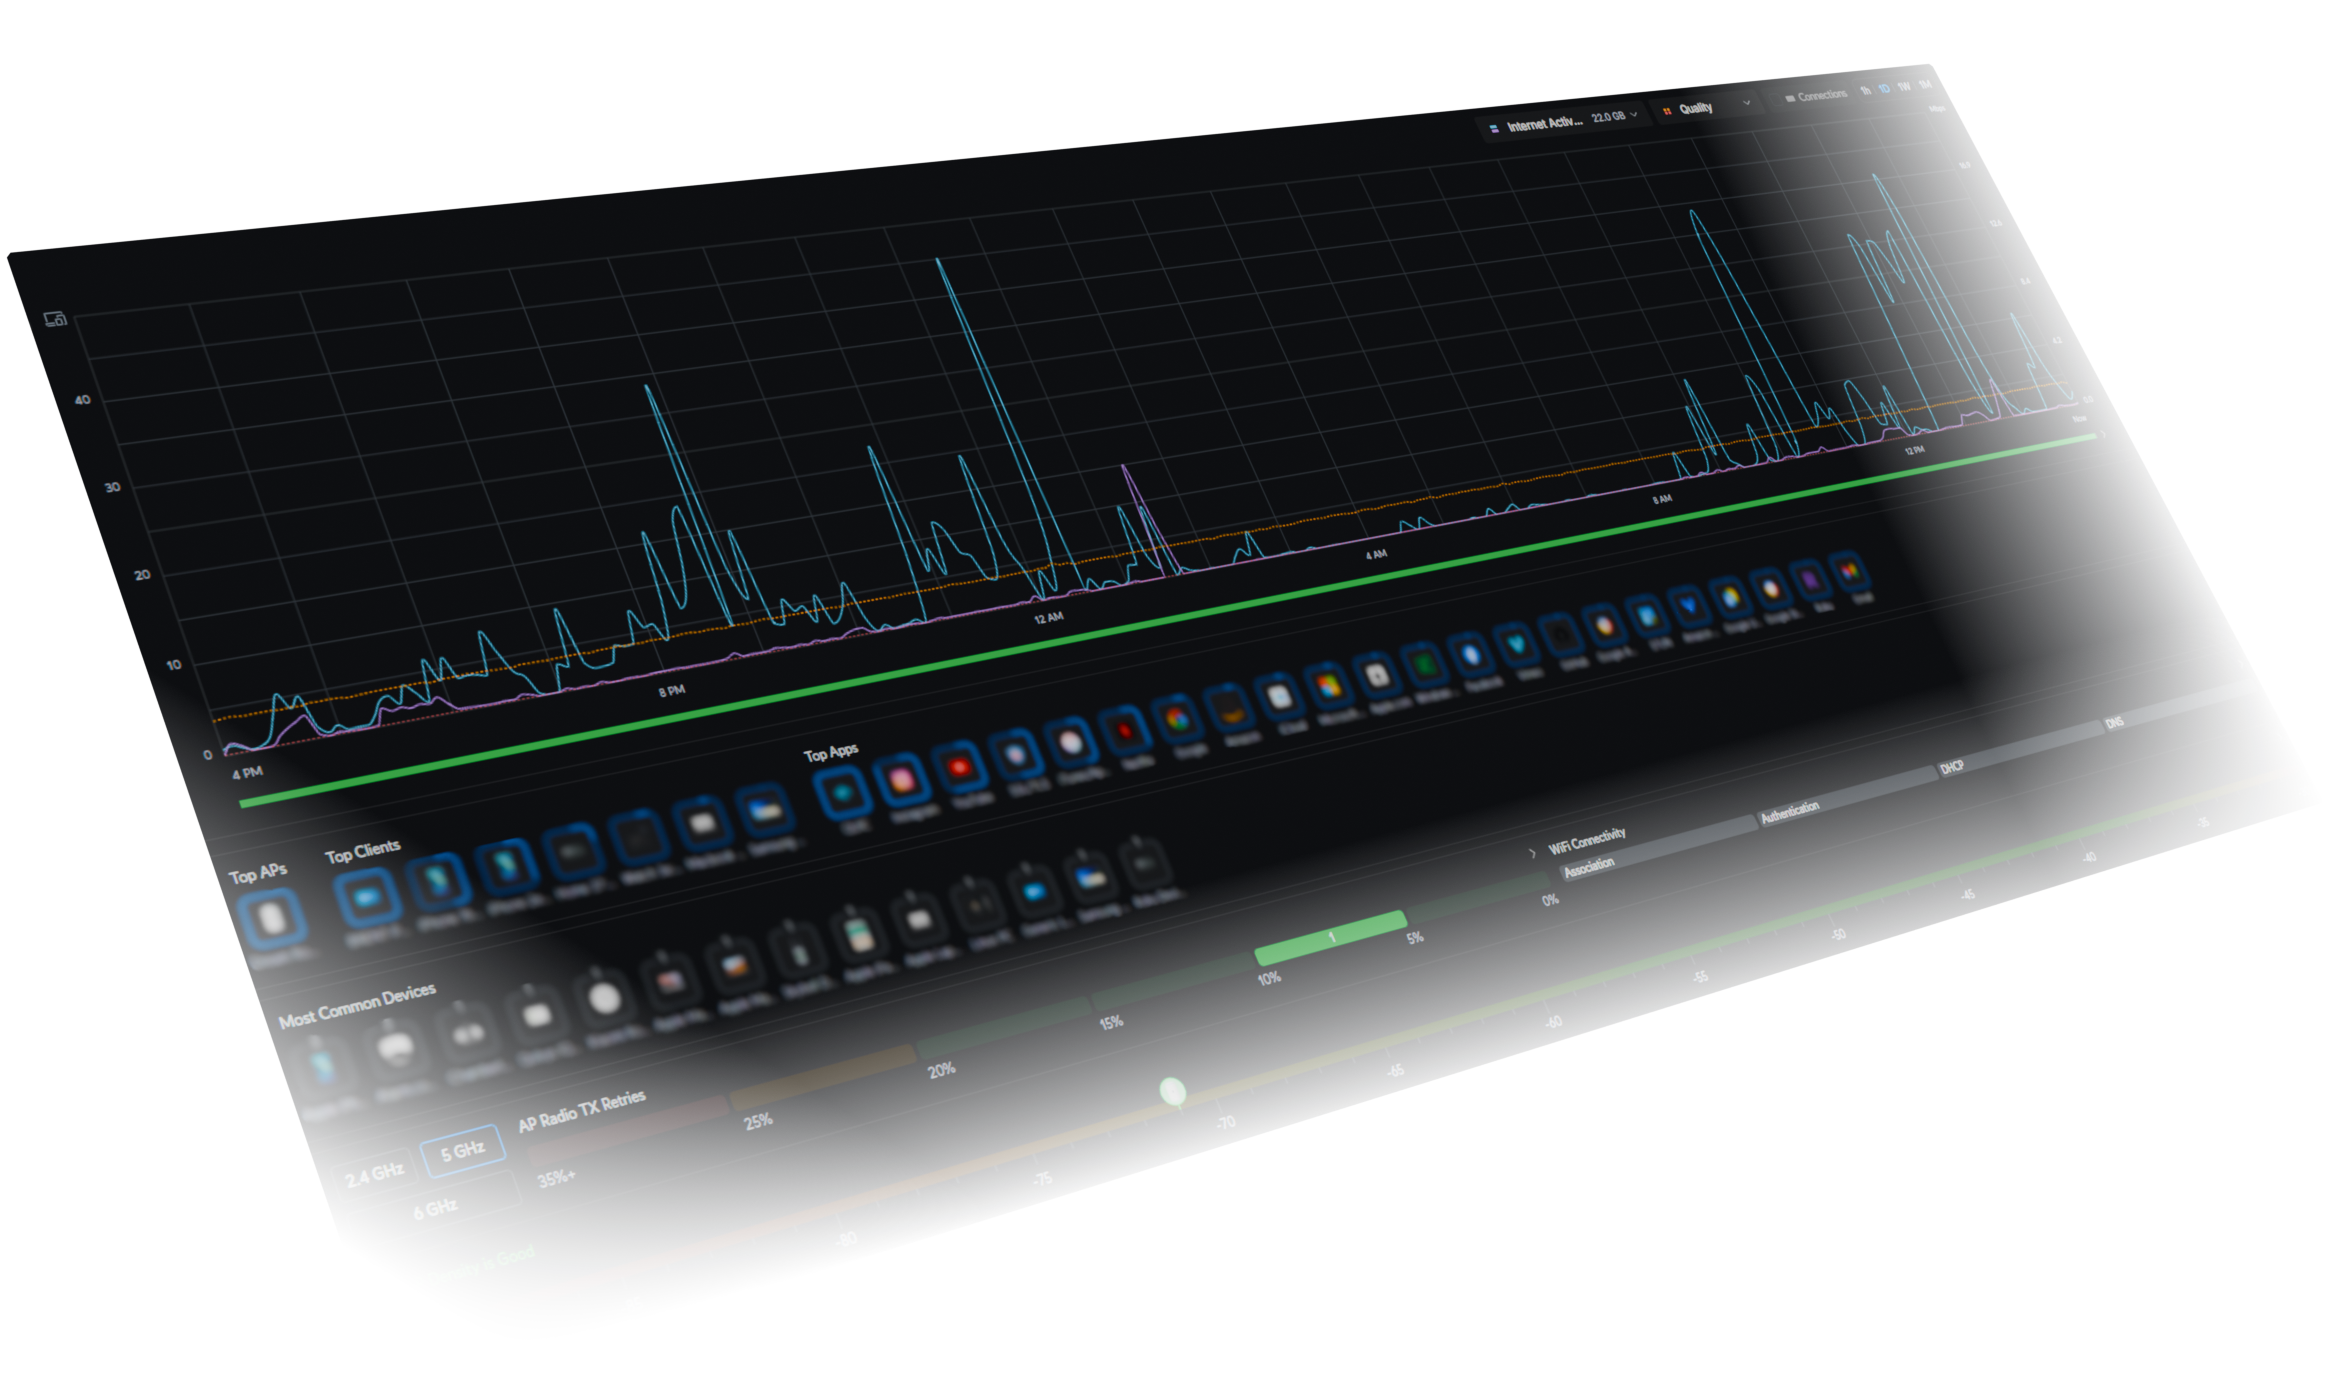2349x1392 pixels.
Task: Click the Google Chrome app icon
Action: pyautogui.click(x=1178, y=718)
